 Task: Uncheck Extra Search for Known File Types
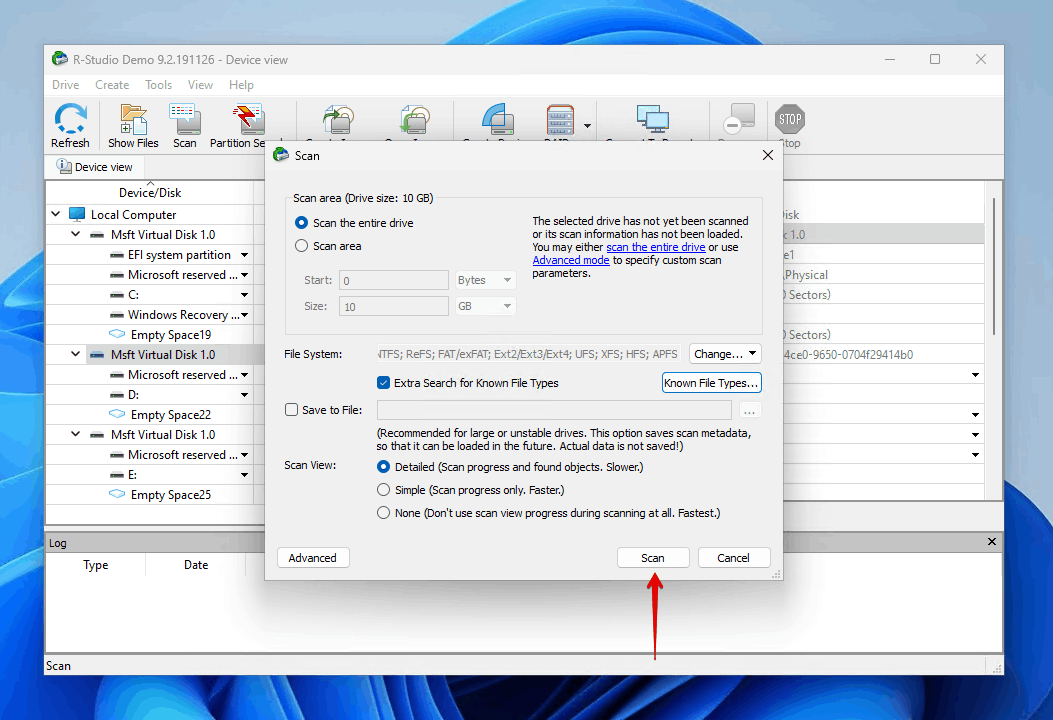click(x=383, y=383)
